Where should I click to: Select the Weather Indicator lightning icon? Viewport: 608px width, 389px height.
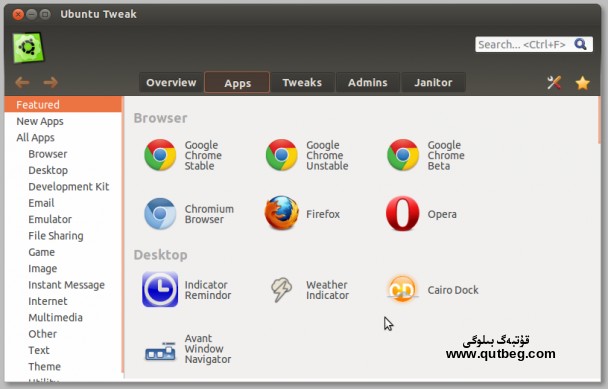[281, 289]
